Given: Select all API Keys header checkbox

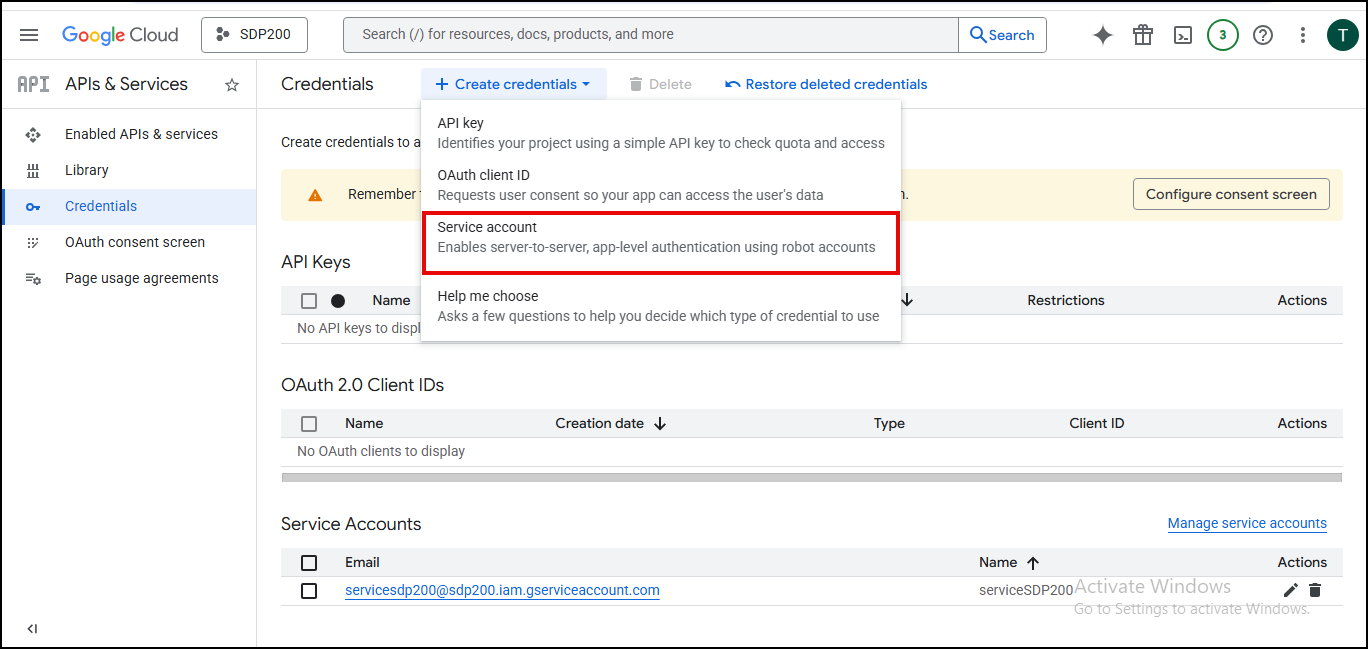Looking at the screenshot, I should (309, 300).
